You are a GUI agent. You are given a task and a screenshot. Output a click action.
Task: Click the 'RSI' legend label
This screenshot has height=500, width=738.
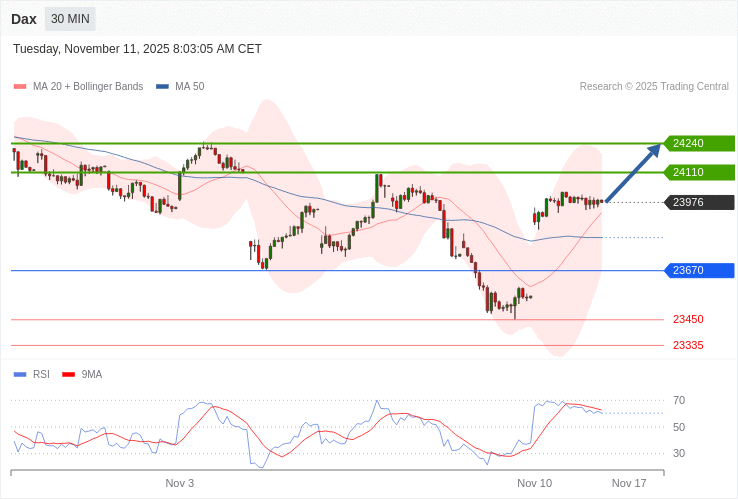pyautogui.click(x=41, y=375)
